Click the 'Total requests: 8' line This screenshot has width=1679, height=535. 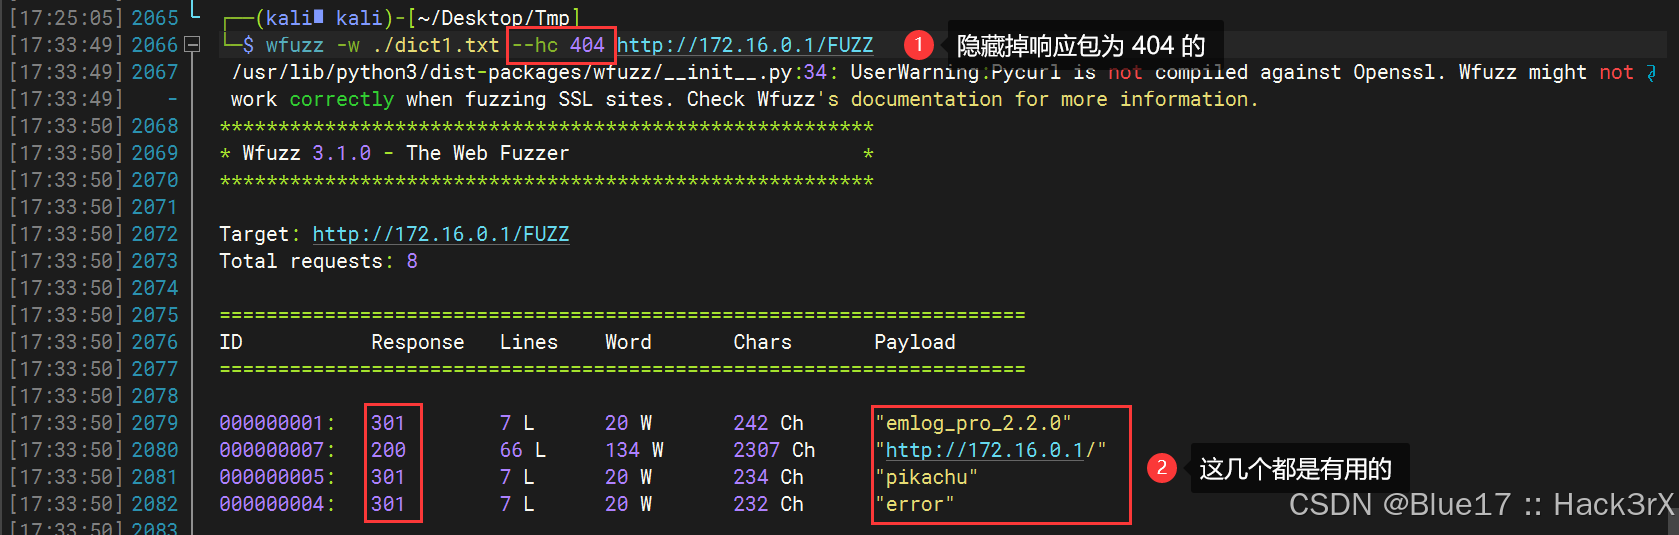pyautogui.click(x=319, y=261)
